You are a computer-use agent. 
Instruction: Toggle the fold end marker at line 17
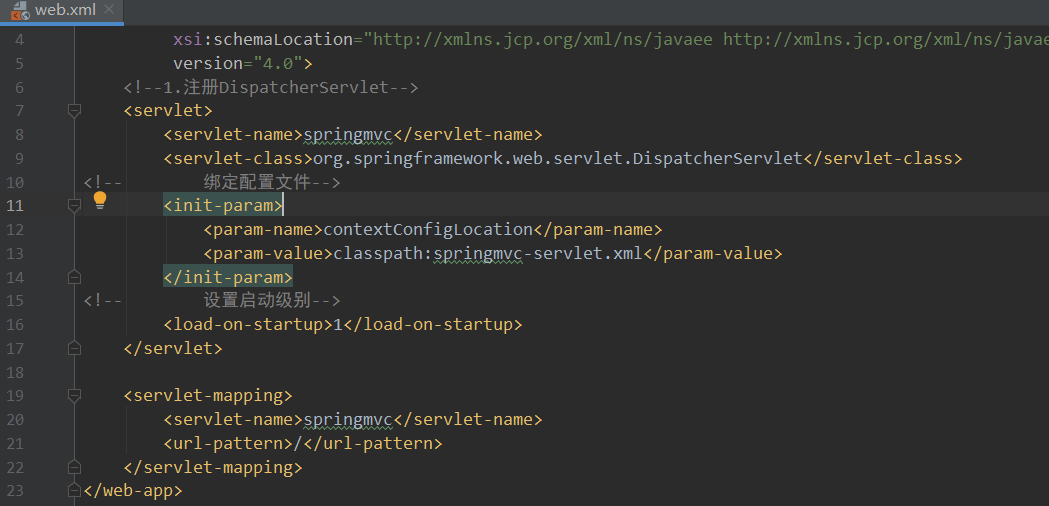(x=74, y=348)
